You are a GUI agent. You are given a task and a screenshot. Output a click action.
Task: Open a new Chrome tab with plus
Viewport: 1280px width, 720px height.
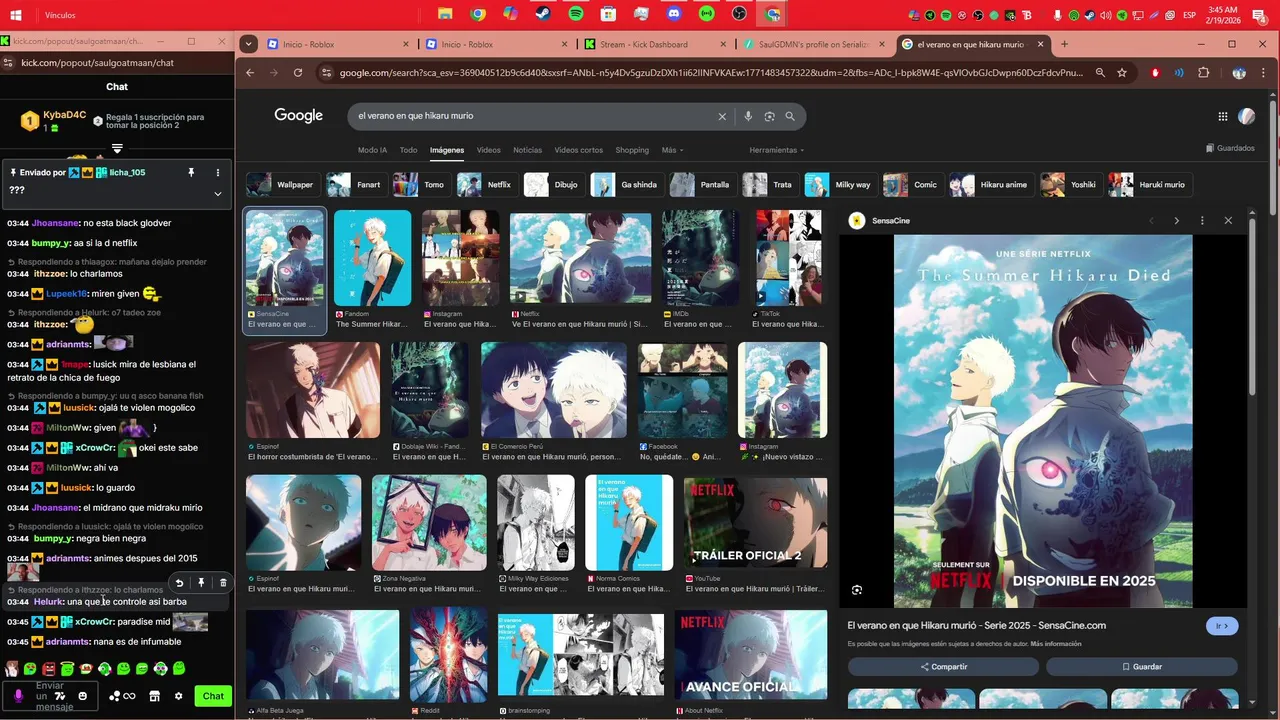1064,44
